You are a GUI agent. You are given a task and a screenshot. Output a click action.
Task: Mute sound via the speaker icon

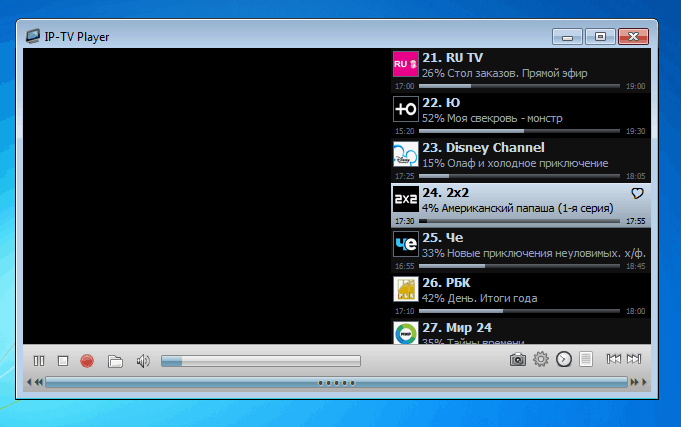click(x=143, y=361)
